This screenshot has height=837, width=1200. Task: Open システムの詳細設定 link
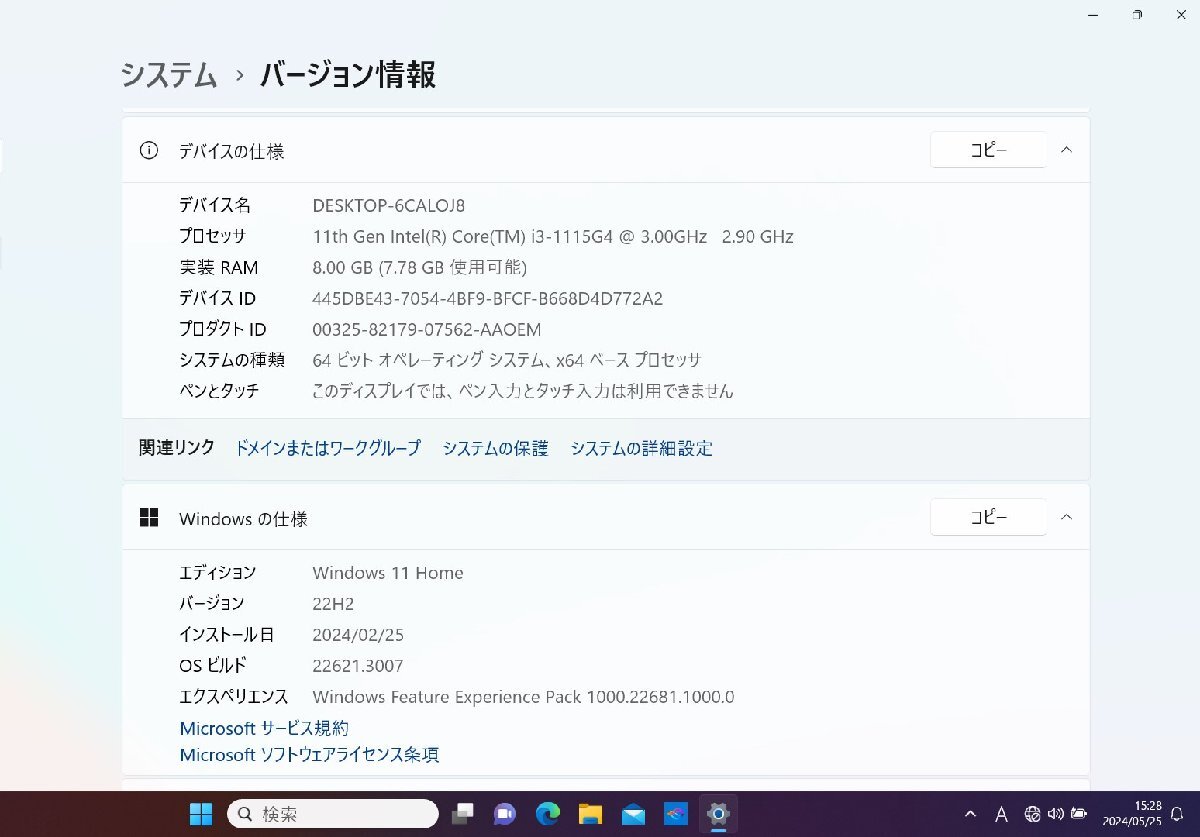click(642, 448)
